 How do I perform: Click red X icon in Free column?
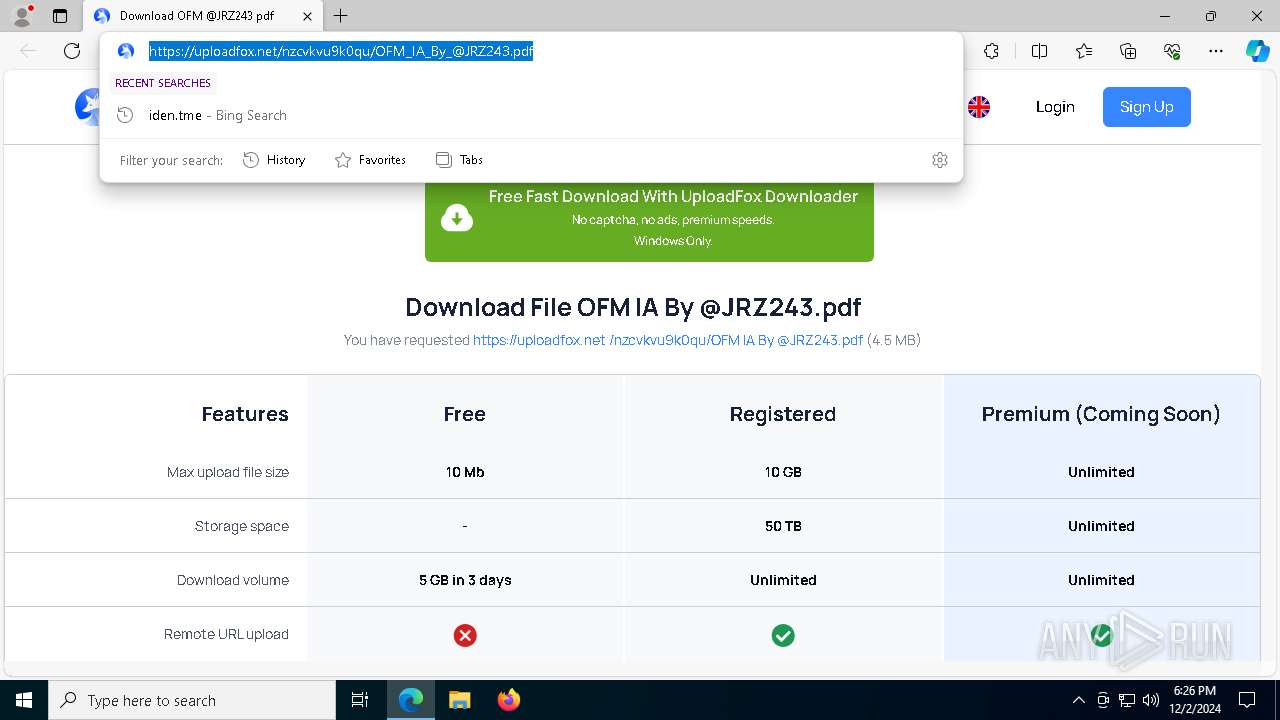(x=465, y=635)
